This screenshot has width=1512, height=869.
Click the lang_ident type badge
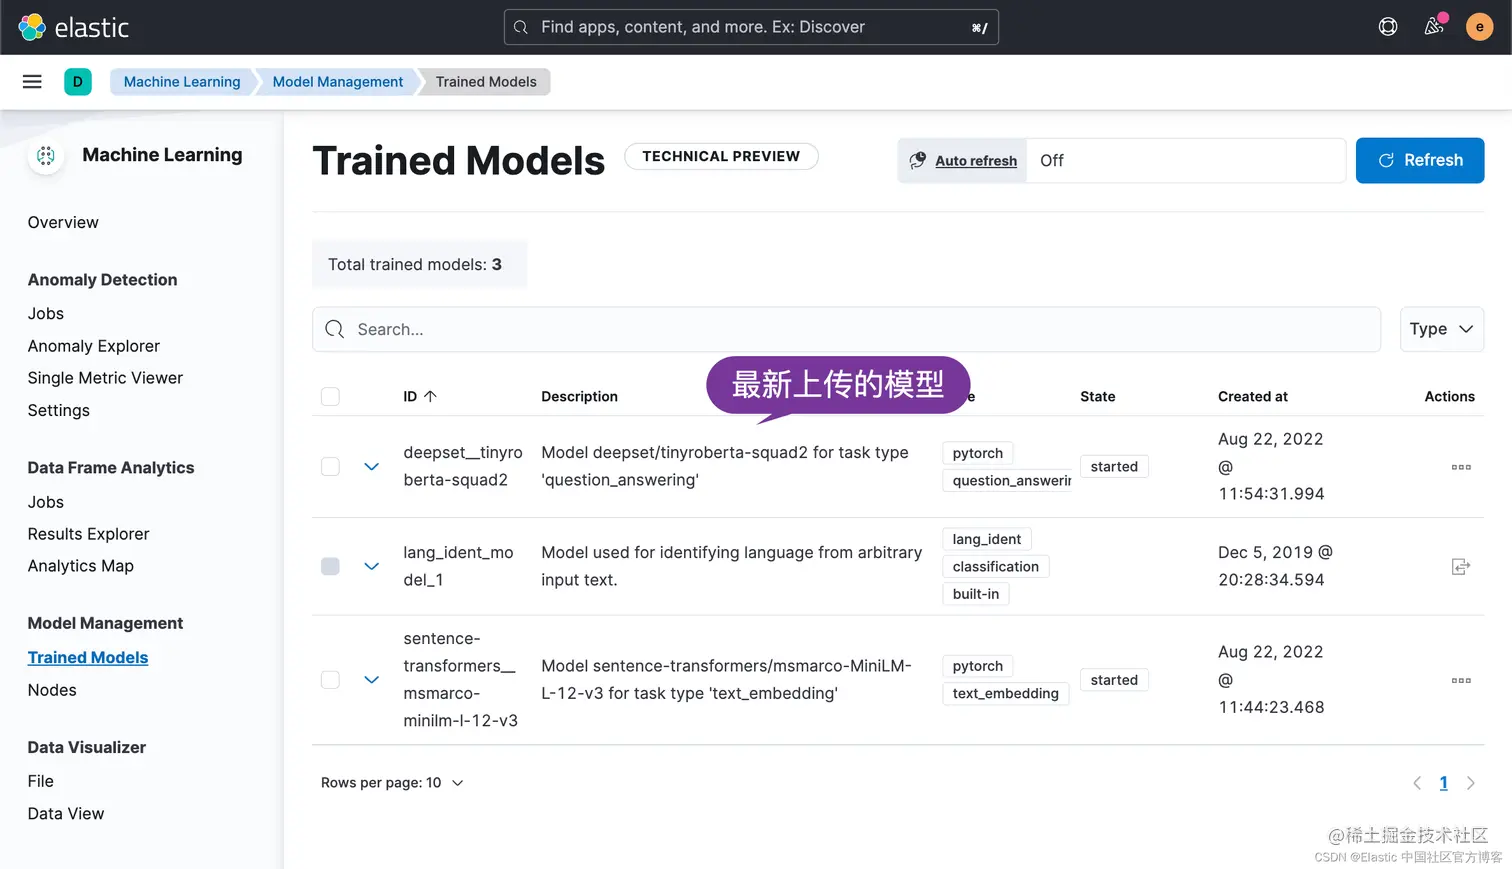(x=987, y=539)
